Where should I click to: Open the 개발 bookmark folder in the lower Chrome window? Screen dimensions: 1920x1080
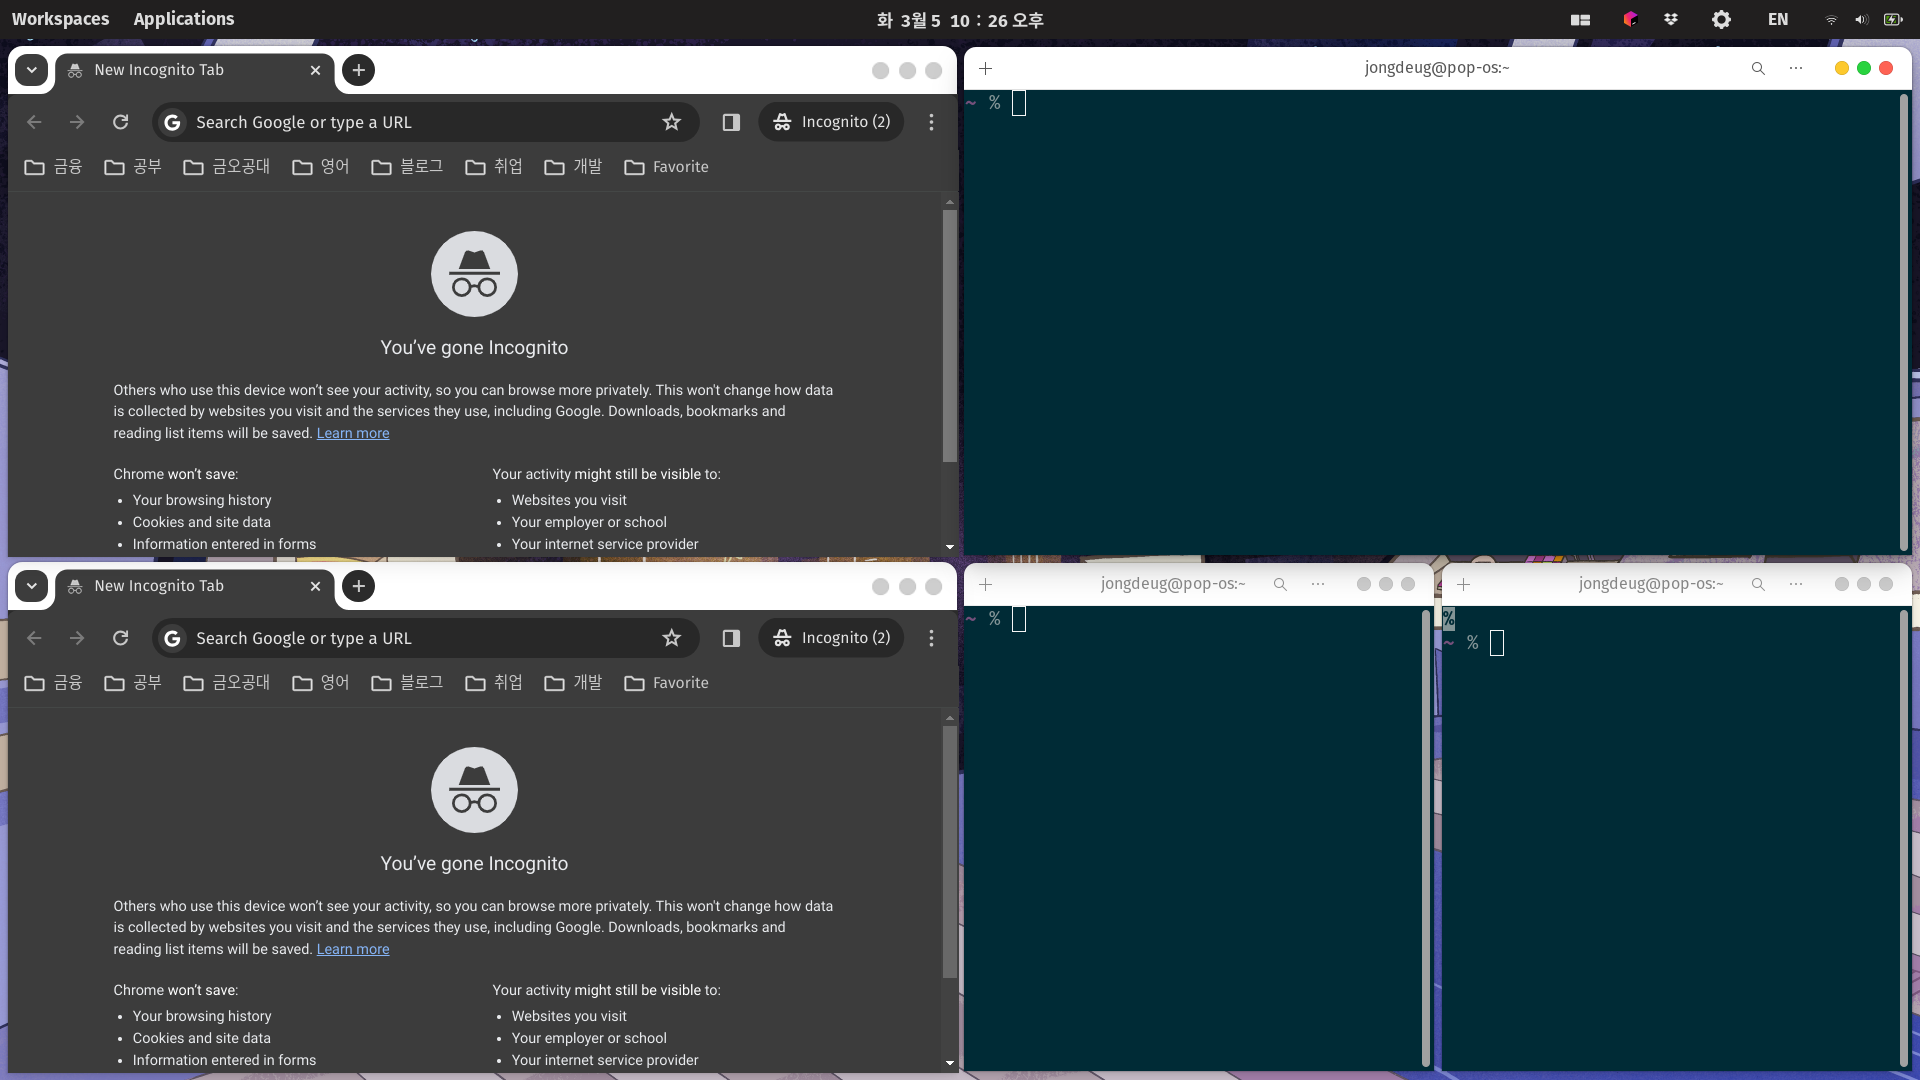(x=573, y=683)
